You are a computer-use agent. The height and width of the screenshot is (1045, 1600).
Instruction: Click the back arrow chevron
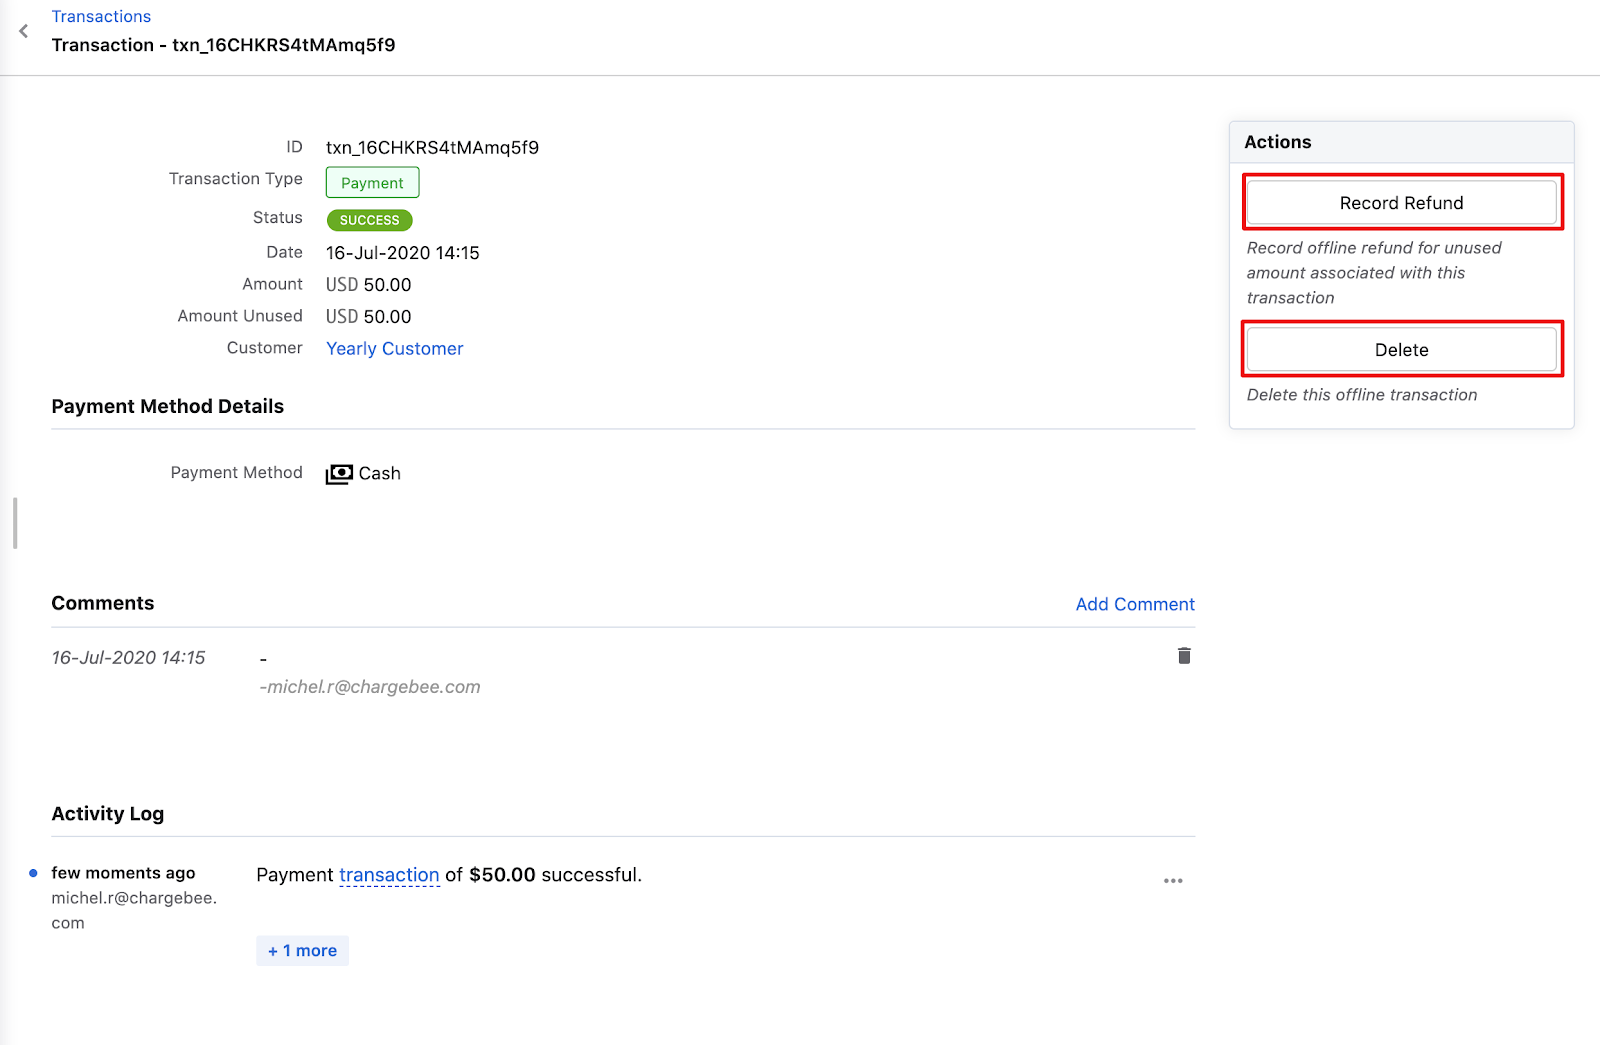click(x=24, y=31)
